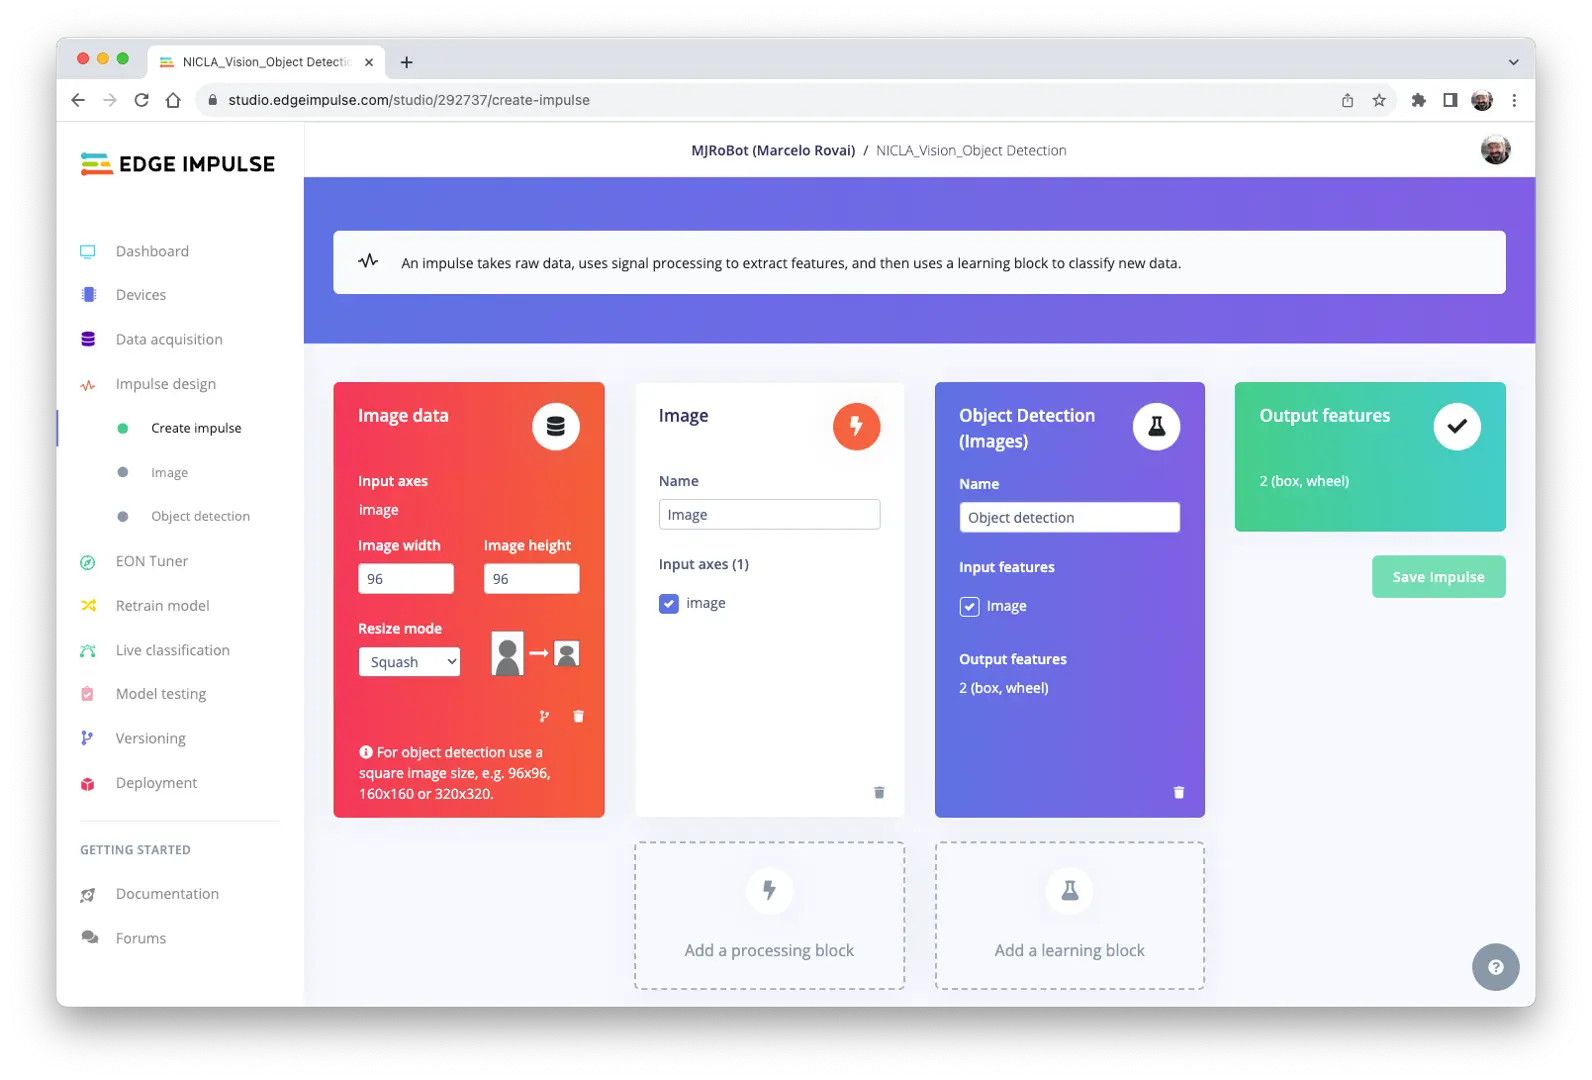
Task: Click trash icon in Image data block
Action: coord(578,716)
